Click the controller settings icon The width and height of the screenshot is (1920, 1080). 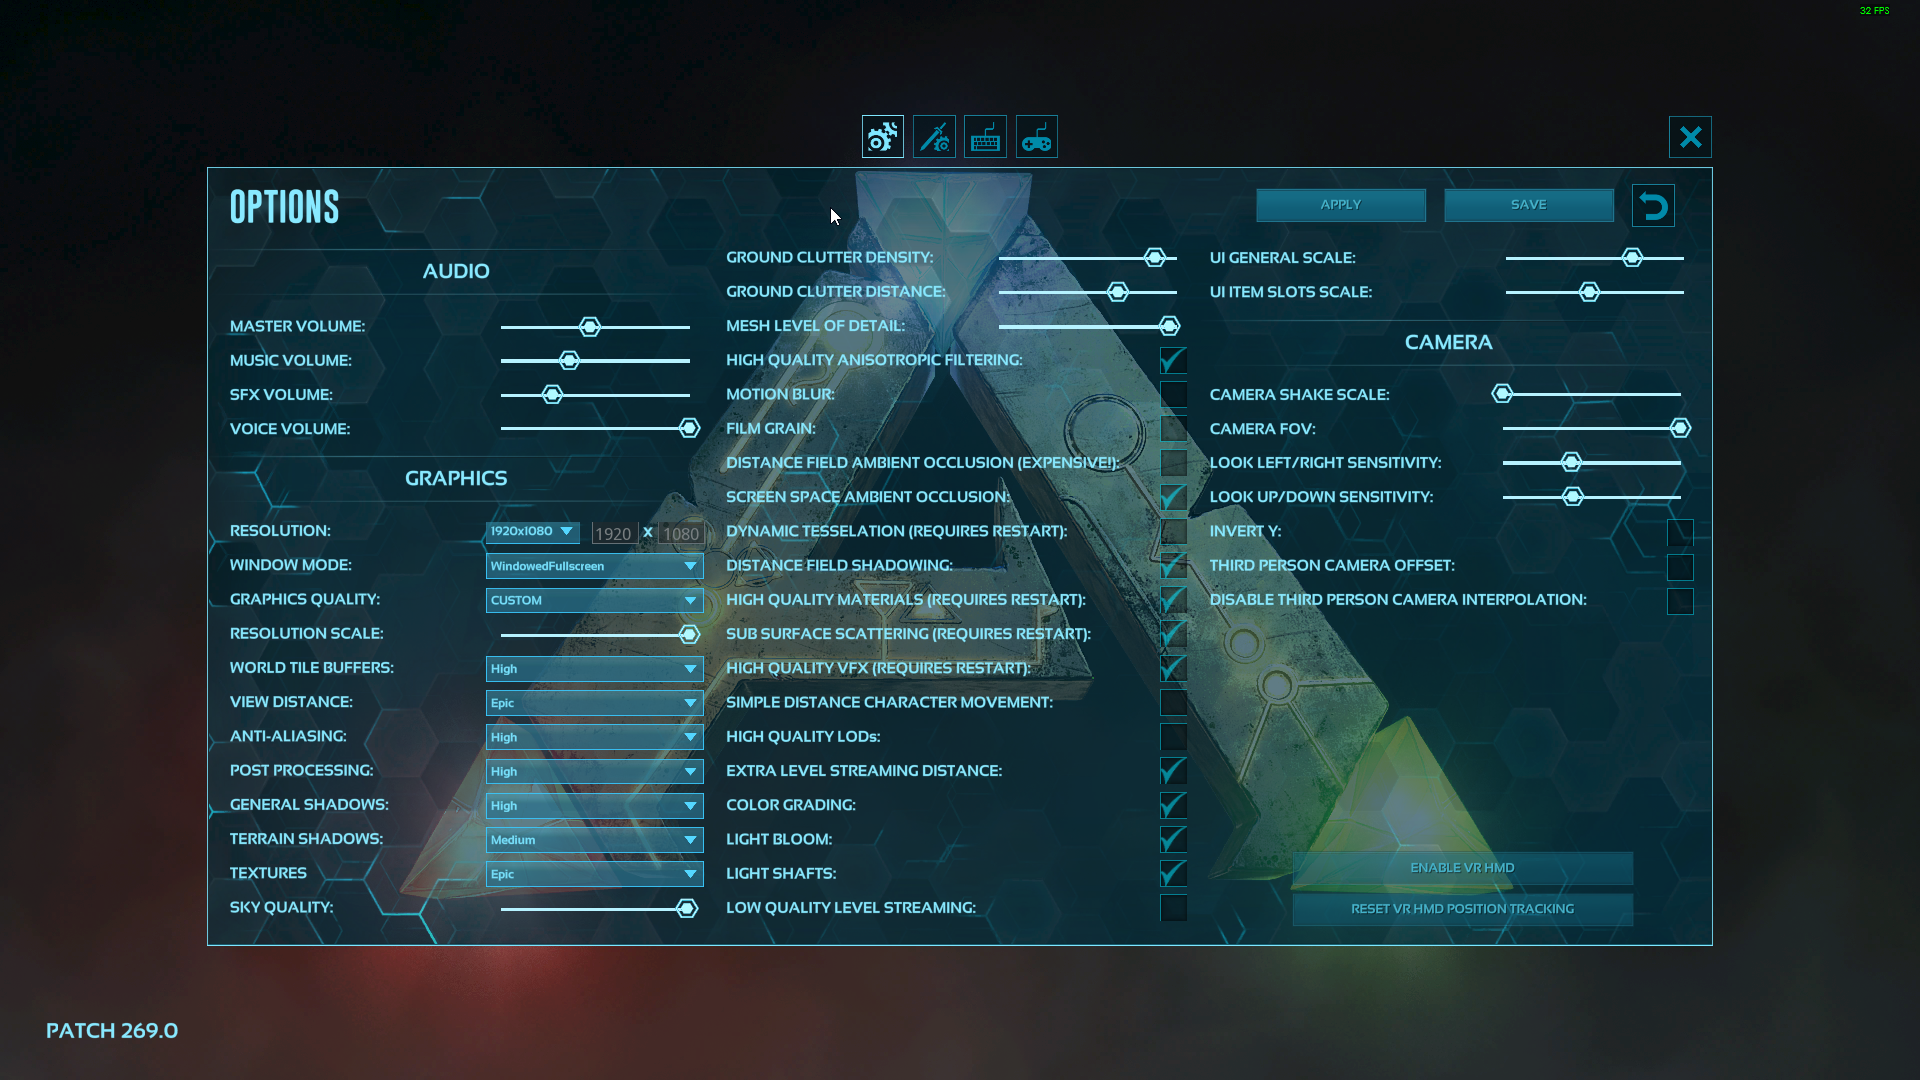(x=1036, y=137)
